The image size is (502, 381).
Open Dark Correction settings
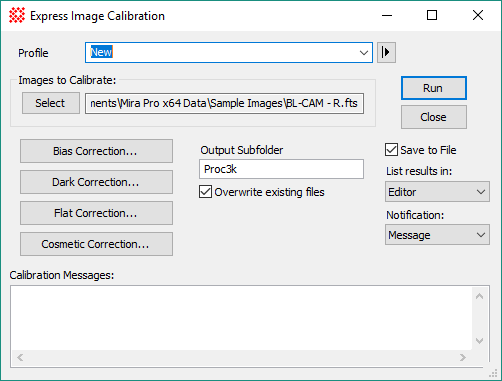(96, 182)
